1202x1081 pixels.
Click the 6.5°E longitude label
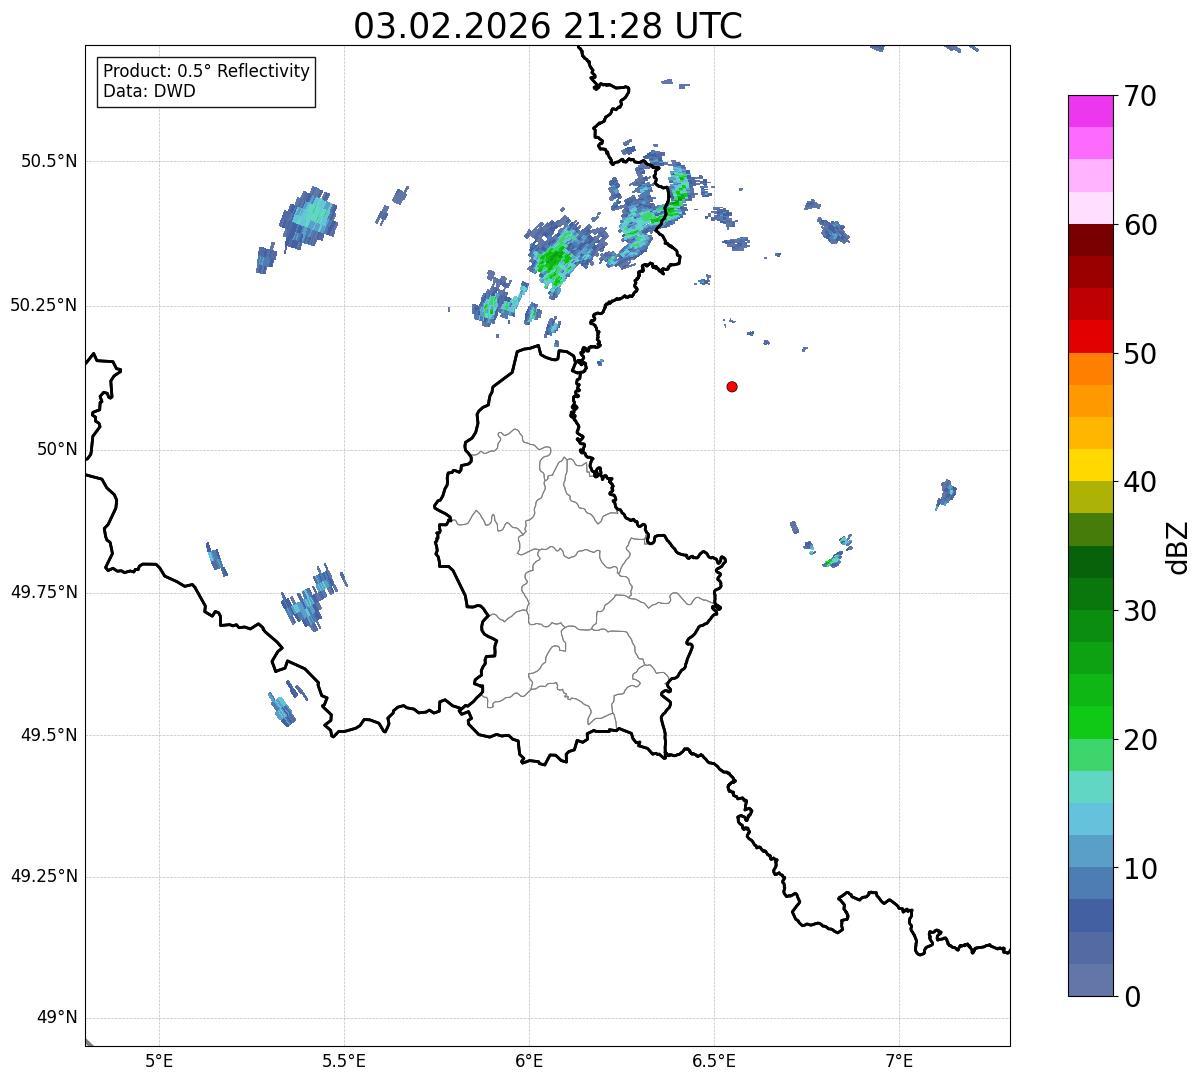click(x=714, y=1061)
